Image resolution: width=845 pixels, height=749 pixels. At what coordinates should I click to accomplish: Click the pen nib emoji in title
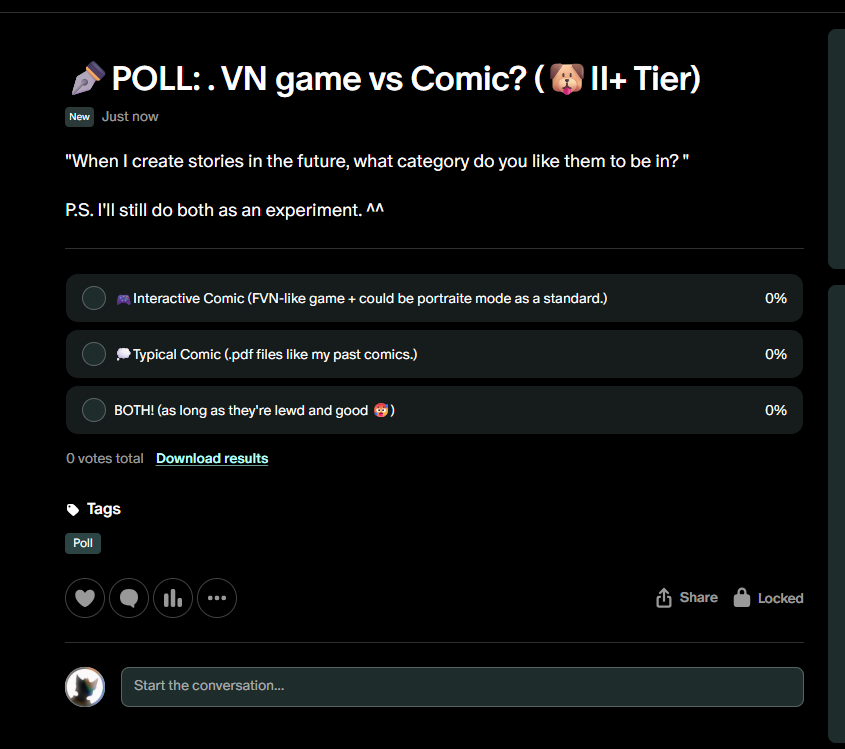[x=87, y=79]
